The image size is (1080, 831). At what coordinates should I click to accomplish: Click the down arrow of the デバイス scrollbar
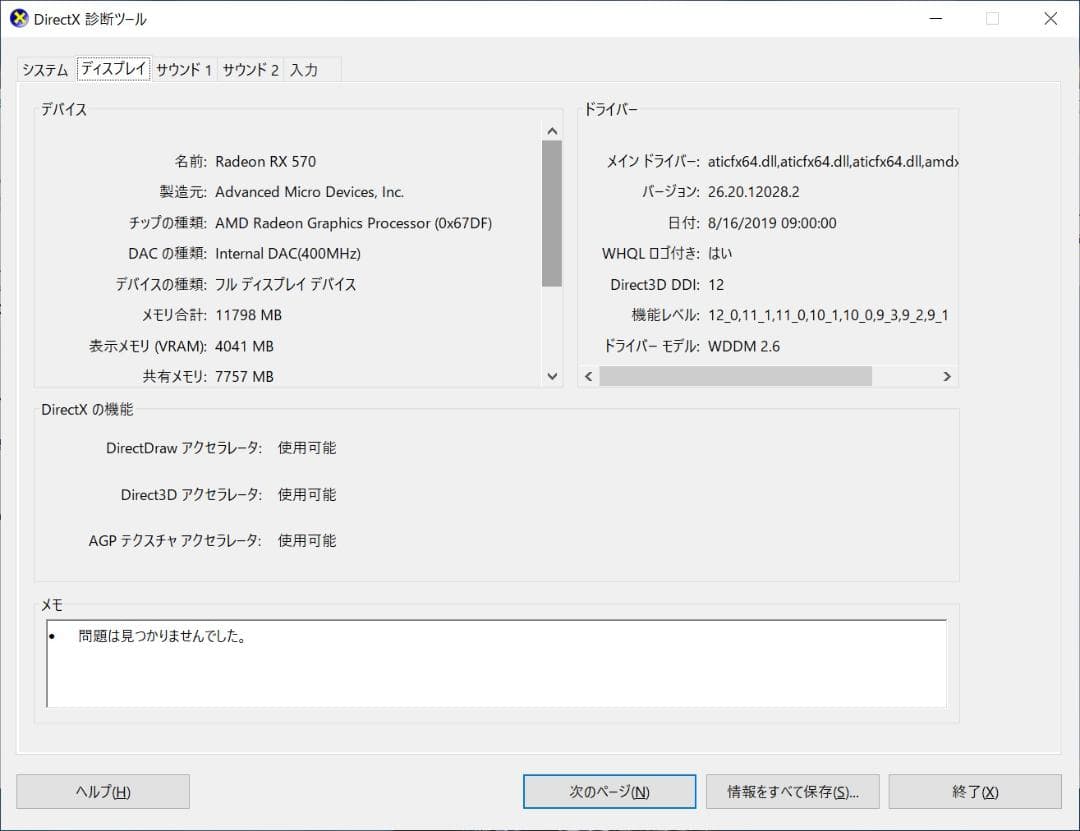(552, 376)
